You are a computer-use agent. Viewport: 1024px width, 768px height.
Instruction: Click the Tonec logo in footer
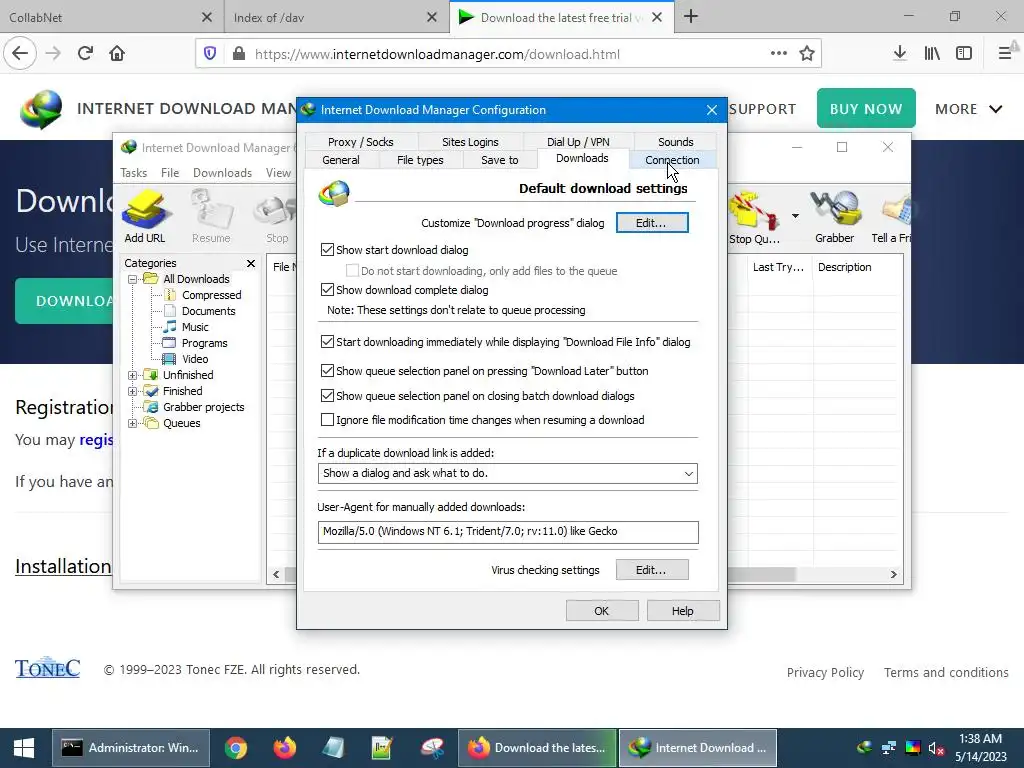(x=48, y=667)
